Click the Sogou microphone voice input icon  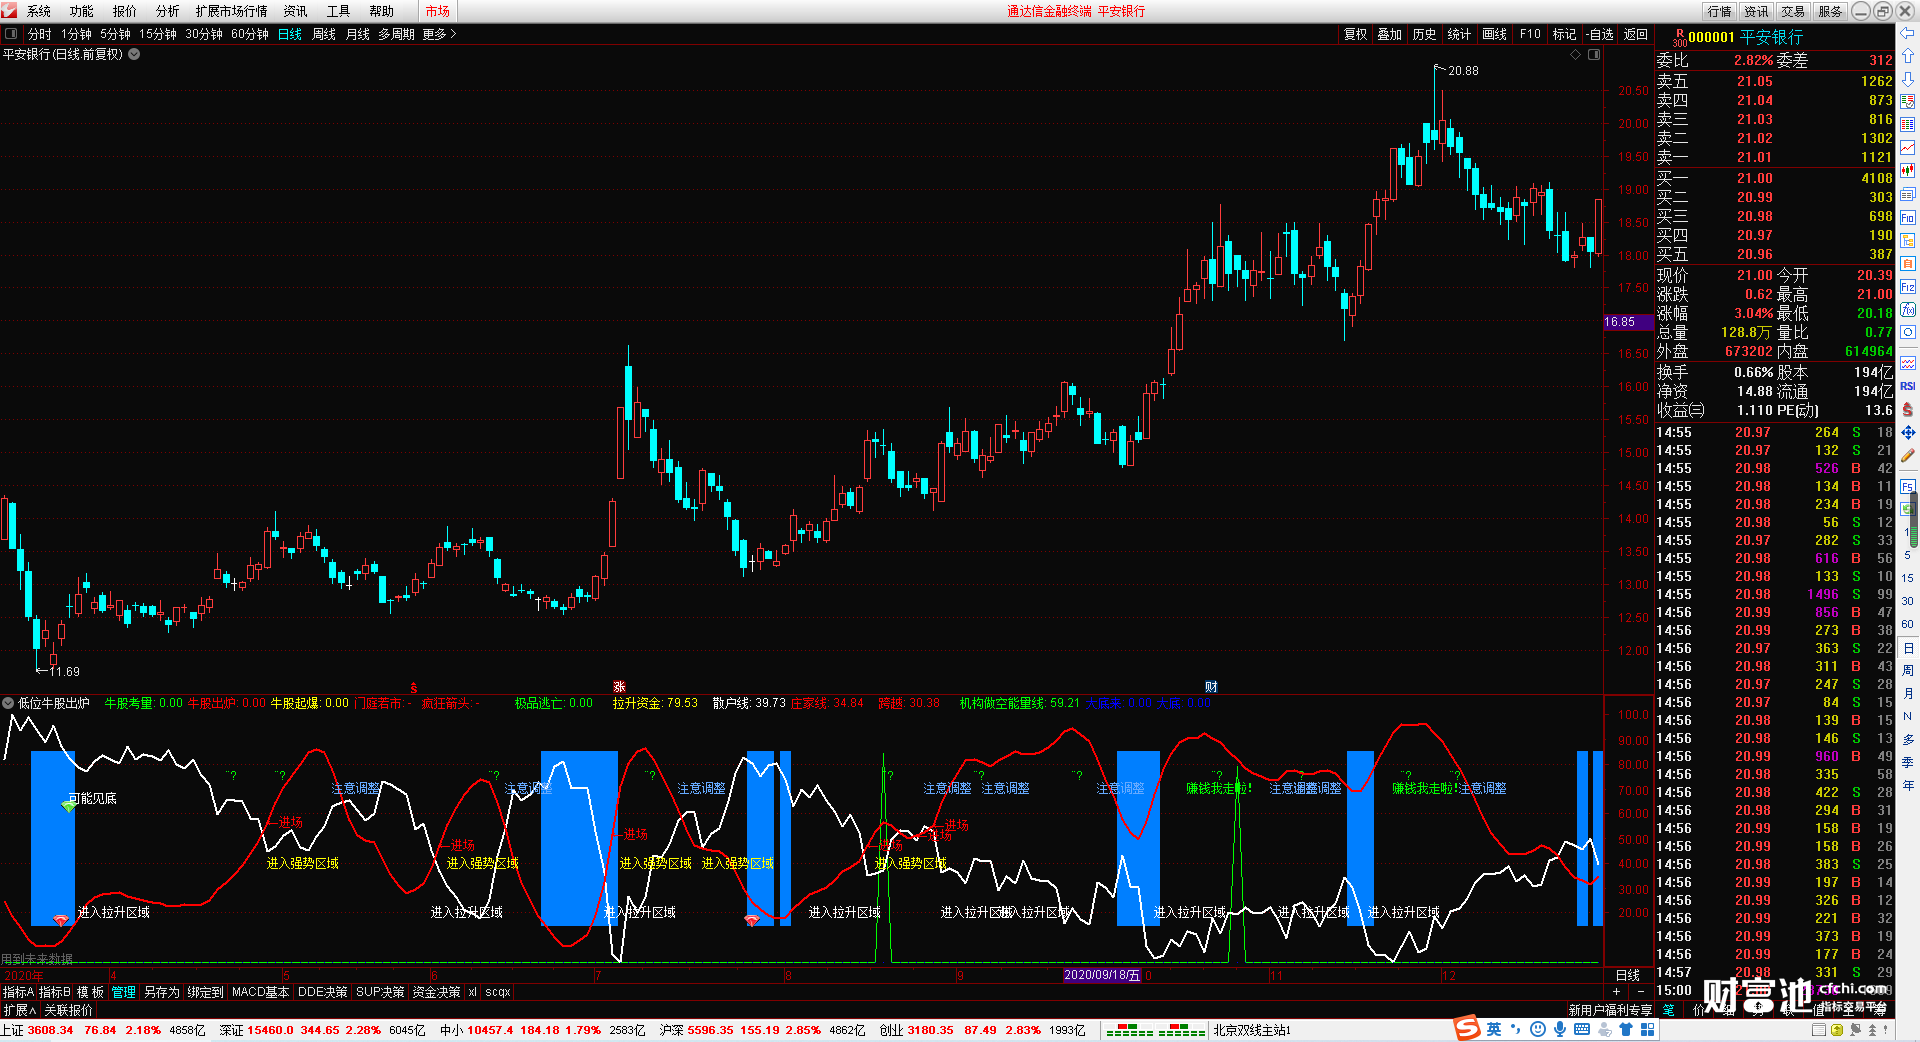(x=1560, y=1029)
